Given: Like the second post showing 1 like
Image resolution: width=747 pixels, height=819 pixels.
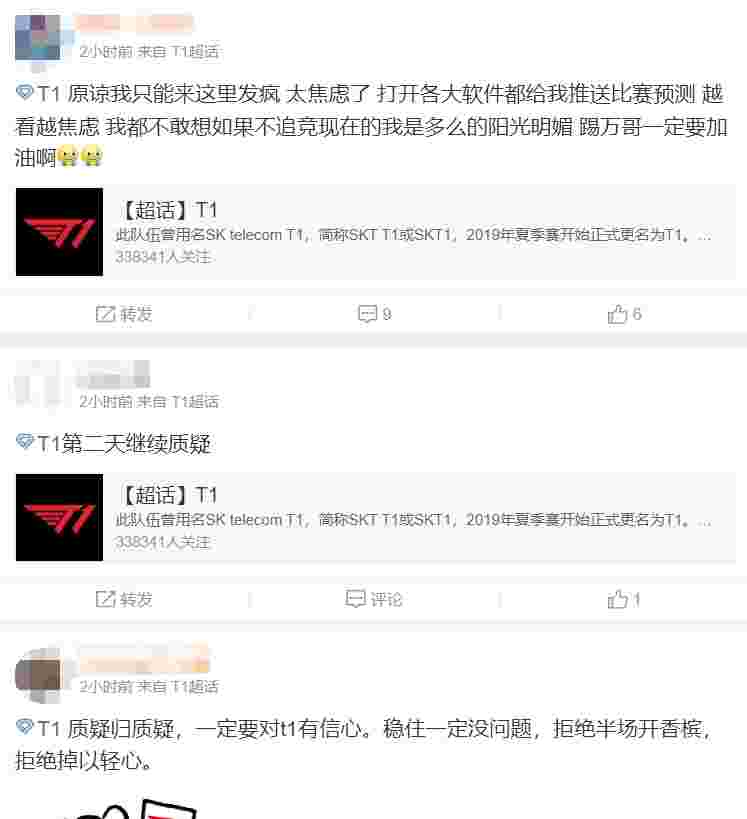Looking at the screenshot, I should (617, 599).
